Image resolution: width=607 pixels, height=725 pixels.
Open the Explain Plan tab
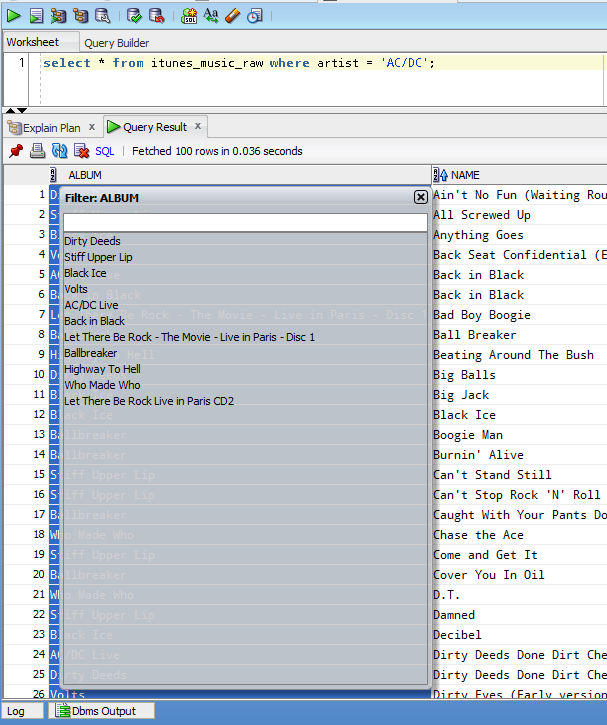[x=51, y=128]
